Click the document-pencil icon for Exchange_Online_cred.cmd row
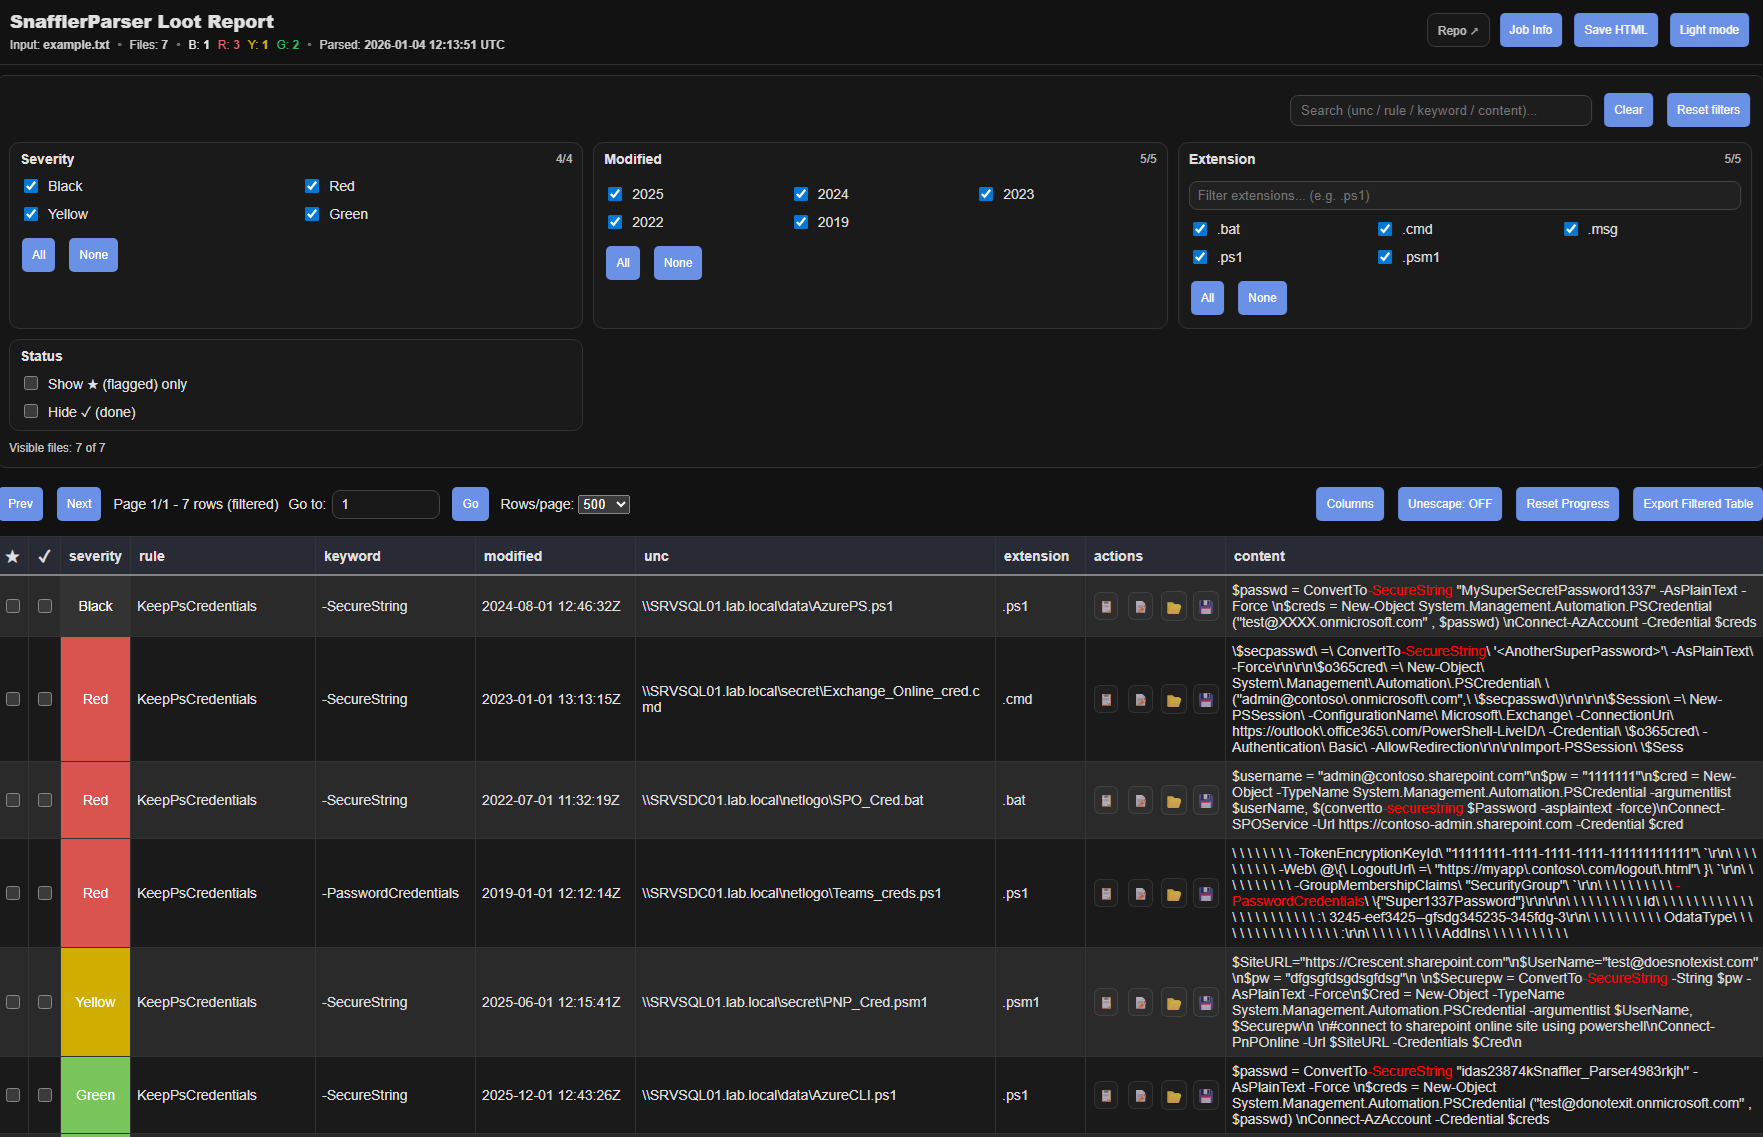The height and width of the screenshot is (1137, 1763). click(1140, 700)
